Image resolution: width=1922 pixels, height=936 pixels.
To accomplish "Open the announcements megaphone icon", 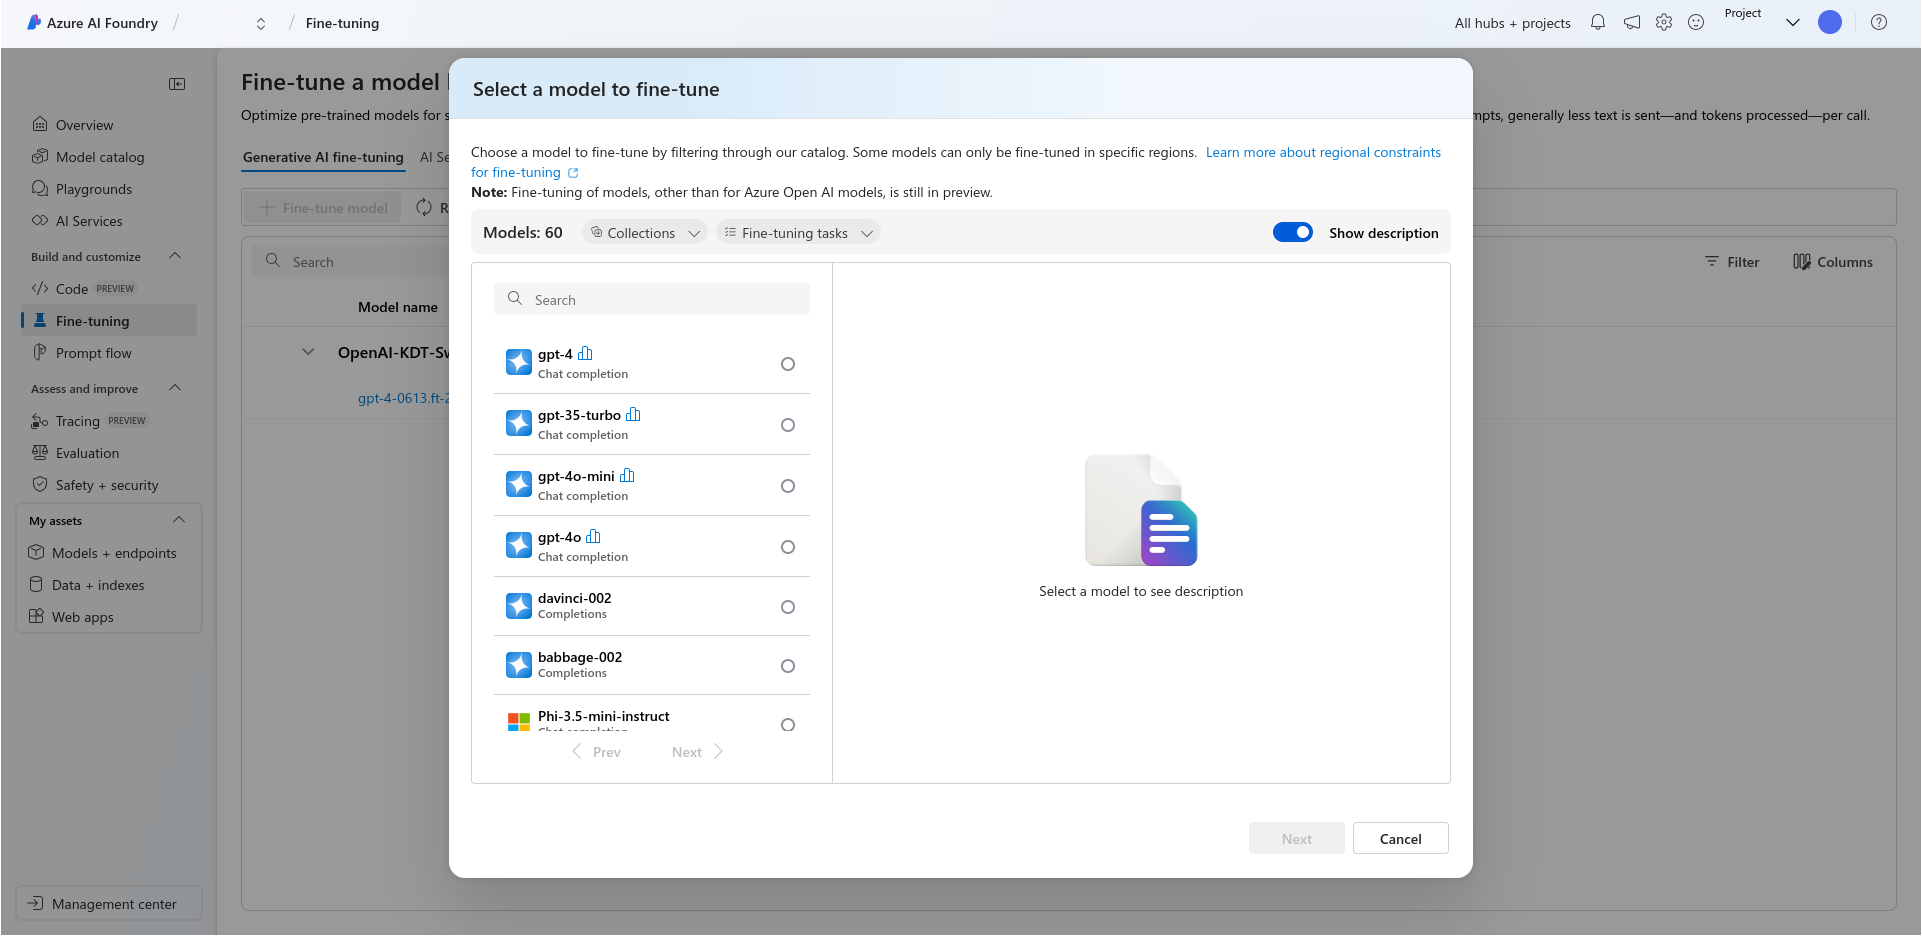I will click(x=1631, y=22).
